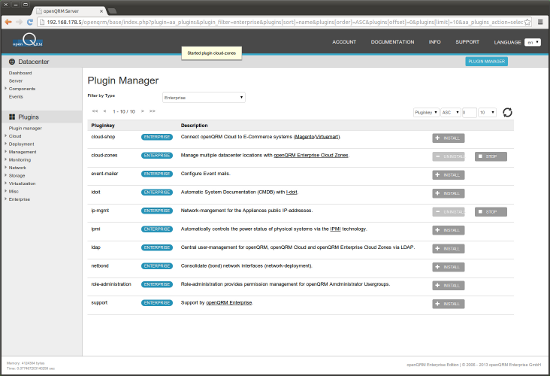Install the ldap plugin
Screen dimensions: 550x376
(448, 249)
